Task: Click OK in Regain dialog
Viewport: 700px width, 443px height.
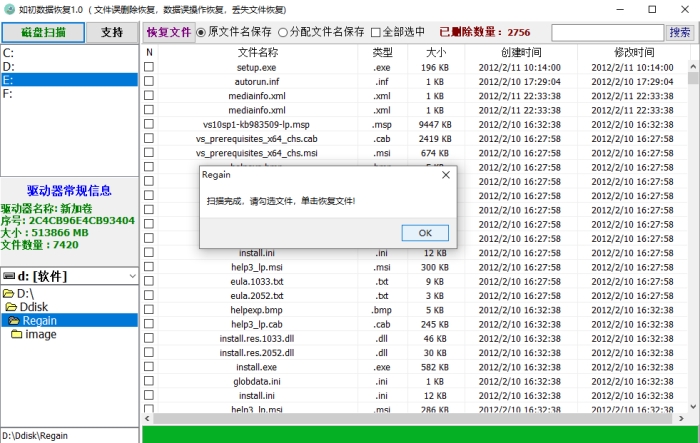Action: [x=425, y=233]
